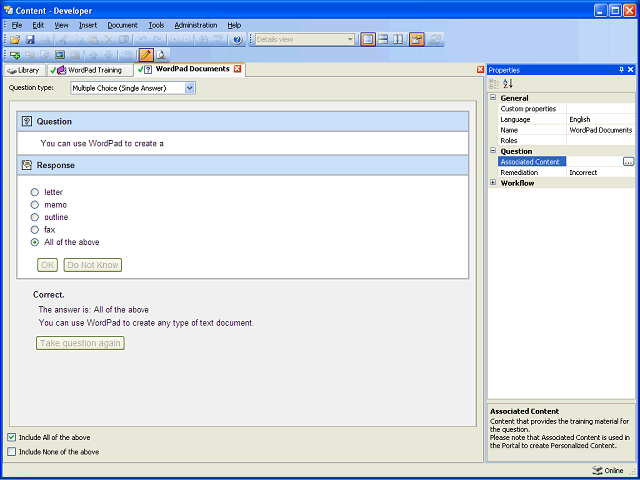Screen dimensions: 640x480
Task: Click the Language property value 'English'
Action: click(x=580, y=119)
